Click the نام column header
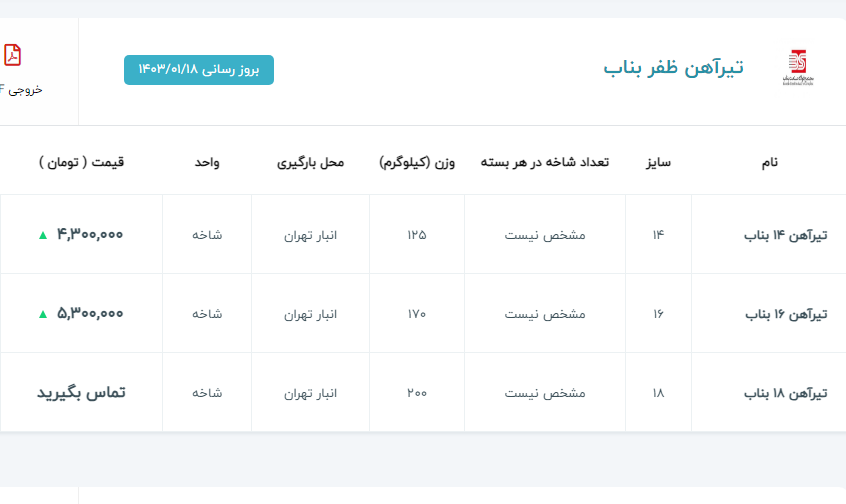This screenshot has height=504, width=846. tap(769, 162)
